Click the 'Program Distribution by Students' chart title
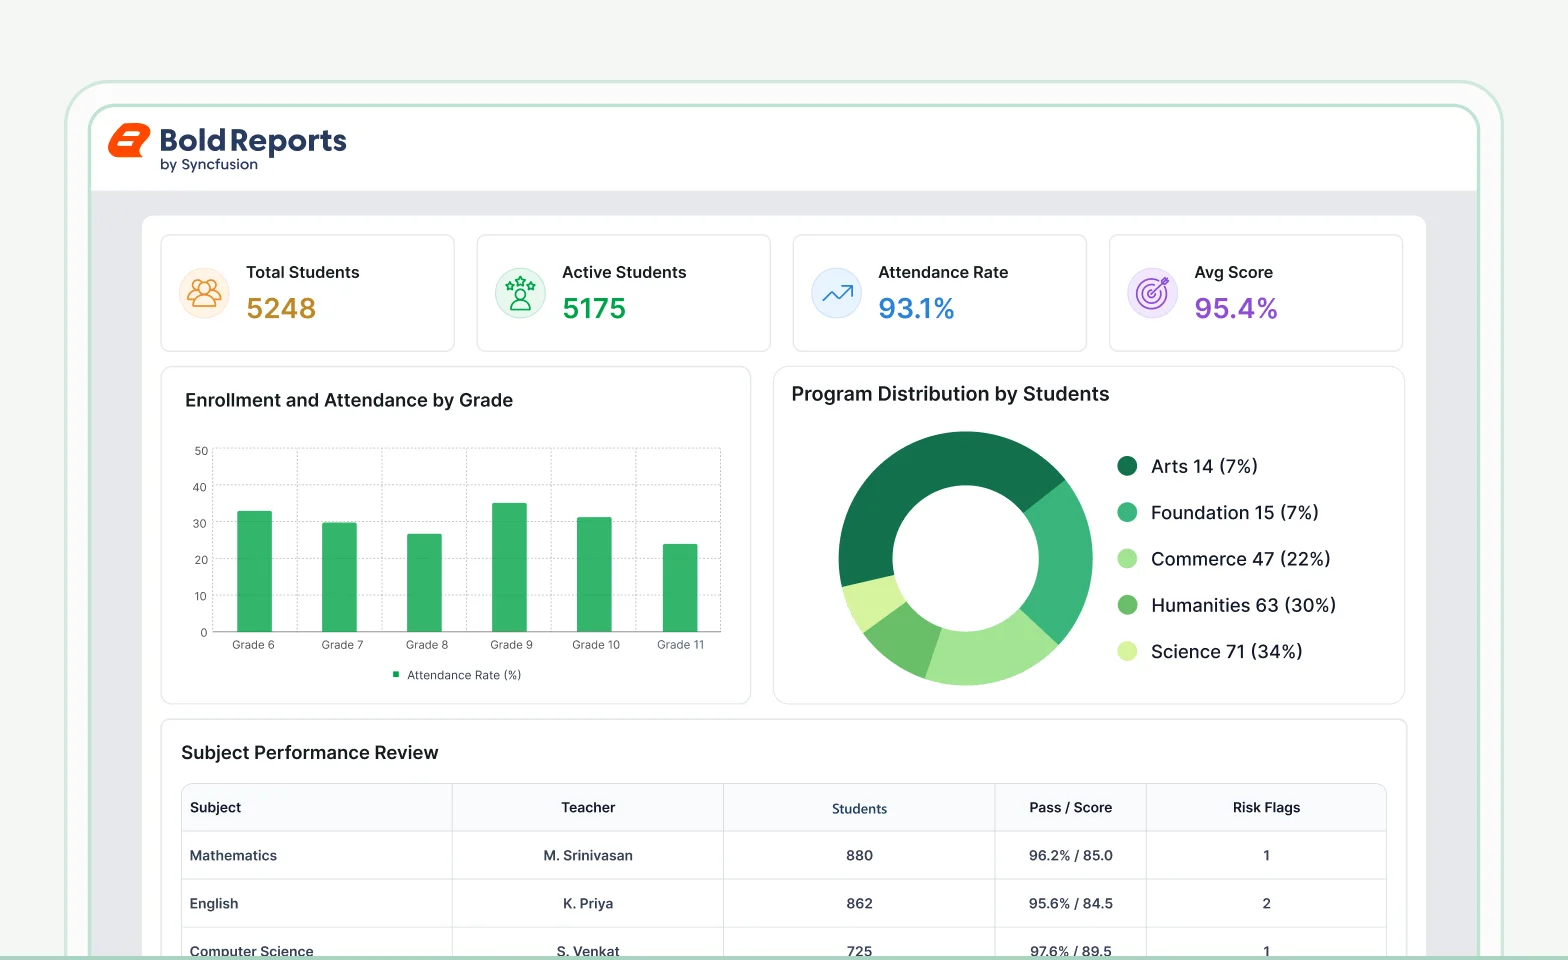 (950, 394)
